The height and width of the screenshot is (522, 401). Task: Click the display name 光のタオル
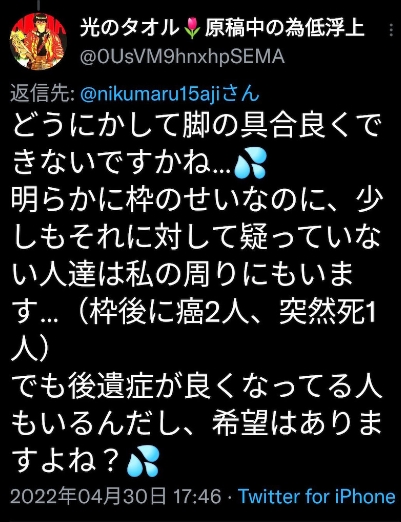point(130,28)
